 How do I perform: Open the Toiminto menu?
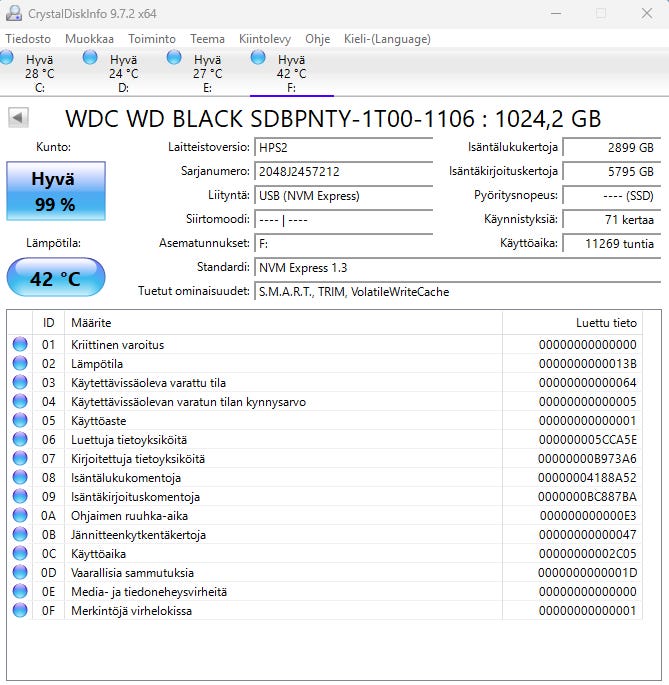(152, 39)
